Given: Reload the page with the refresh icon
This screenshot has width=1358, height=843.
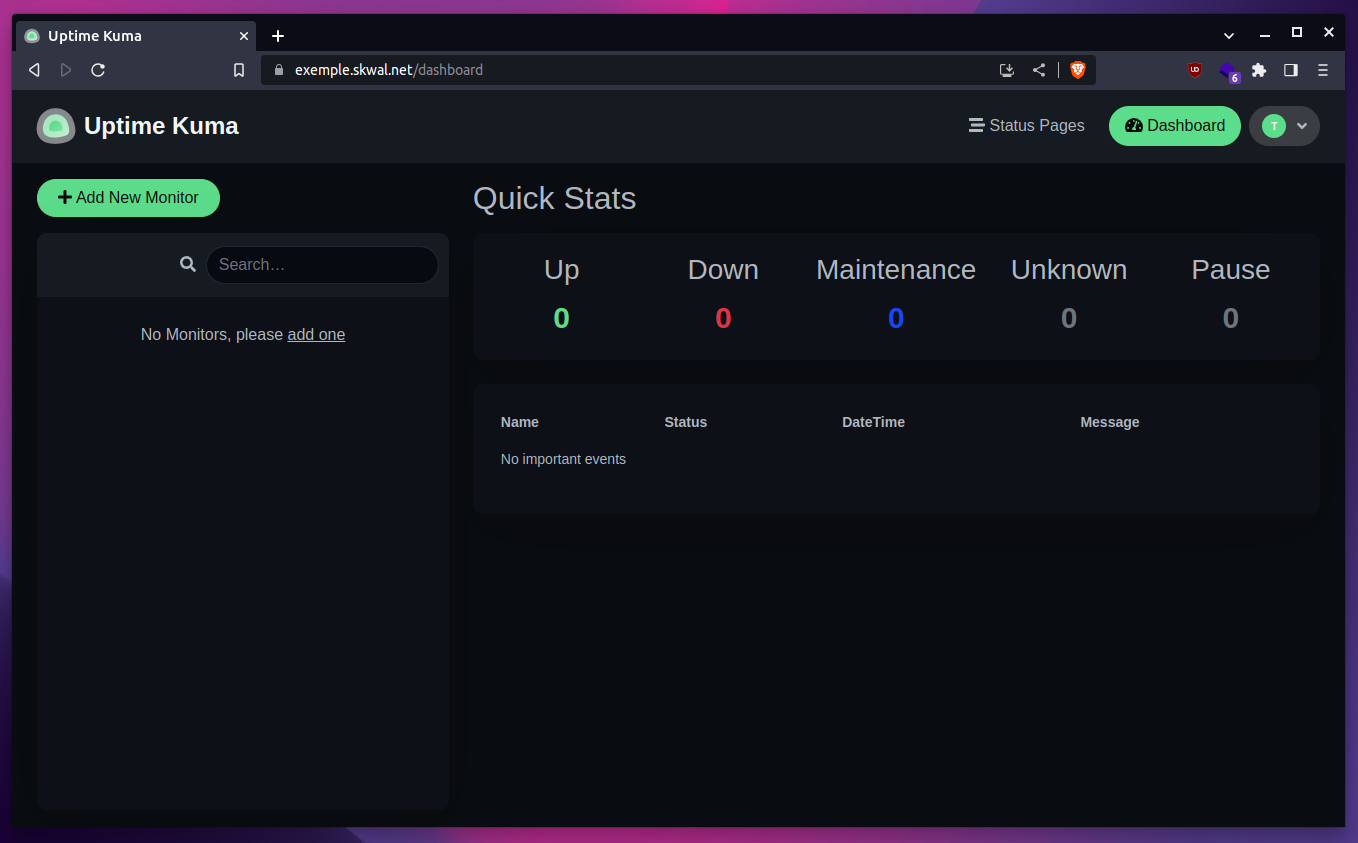Looking at the screenshot, I should (98, 70).
